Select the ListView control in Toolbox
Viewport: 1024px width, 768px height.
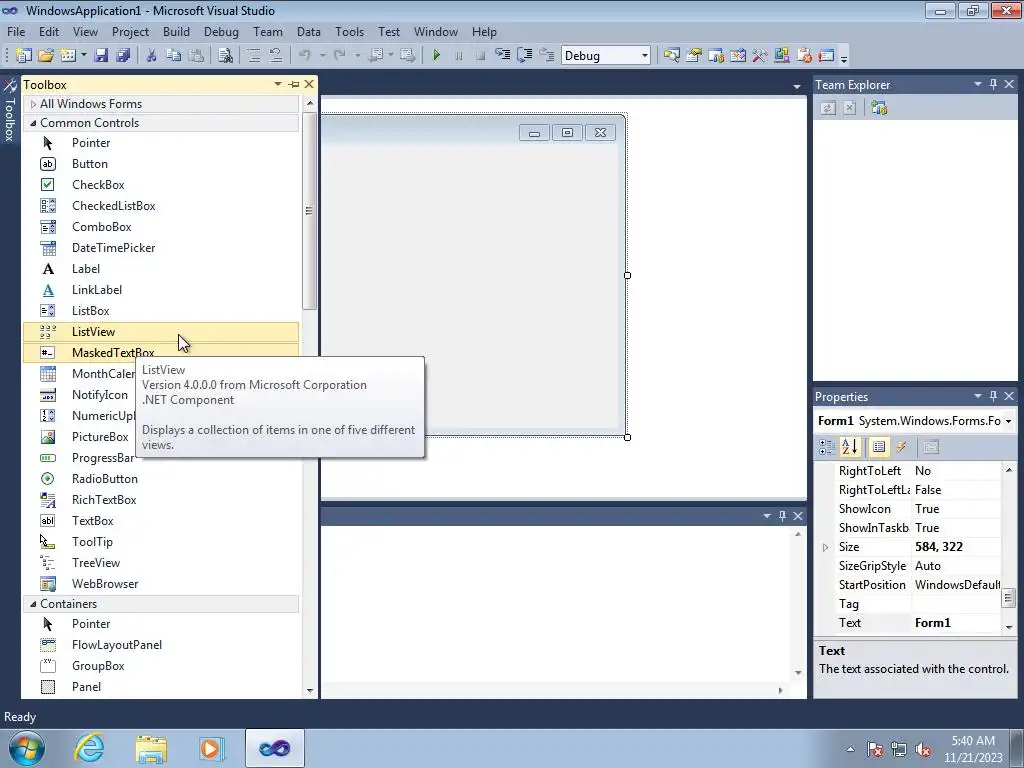(161, 332)
